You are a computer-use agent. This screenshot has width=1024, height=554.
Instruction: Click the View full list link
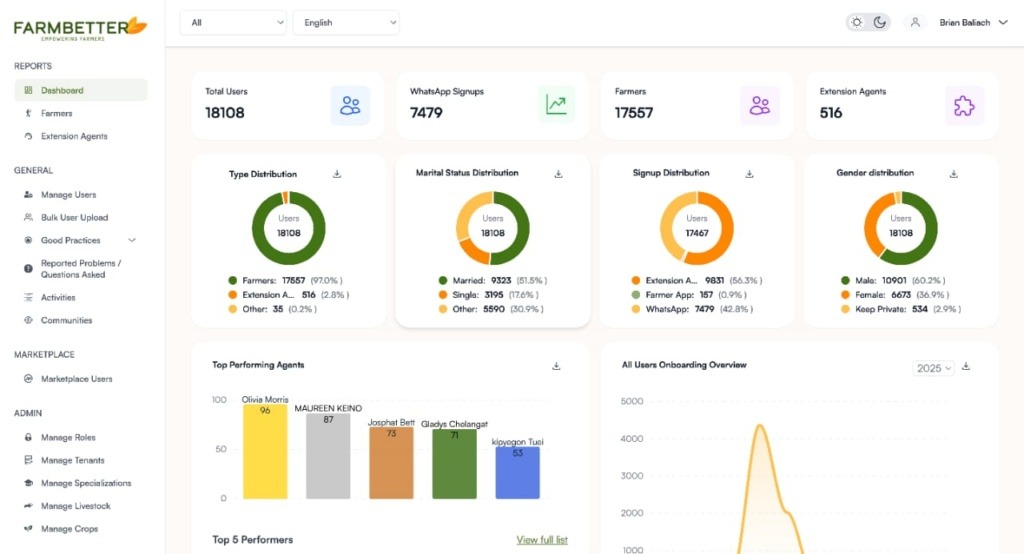pos(542,540)
